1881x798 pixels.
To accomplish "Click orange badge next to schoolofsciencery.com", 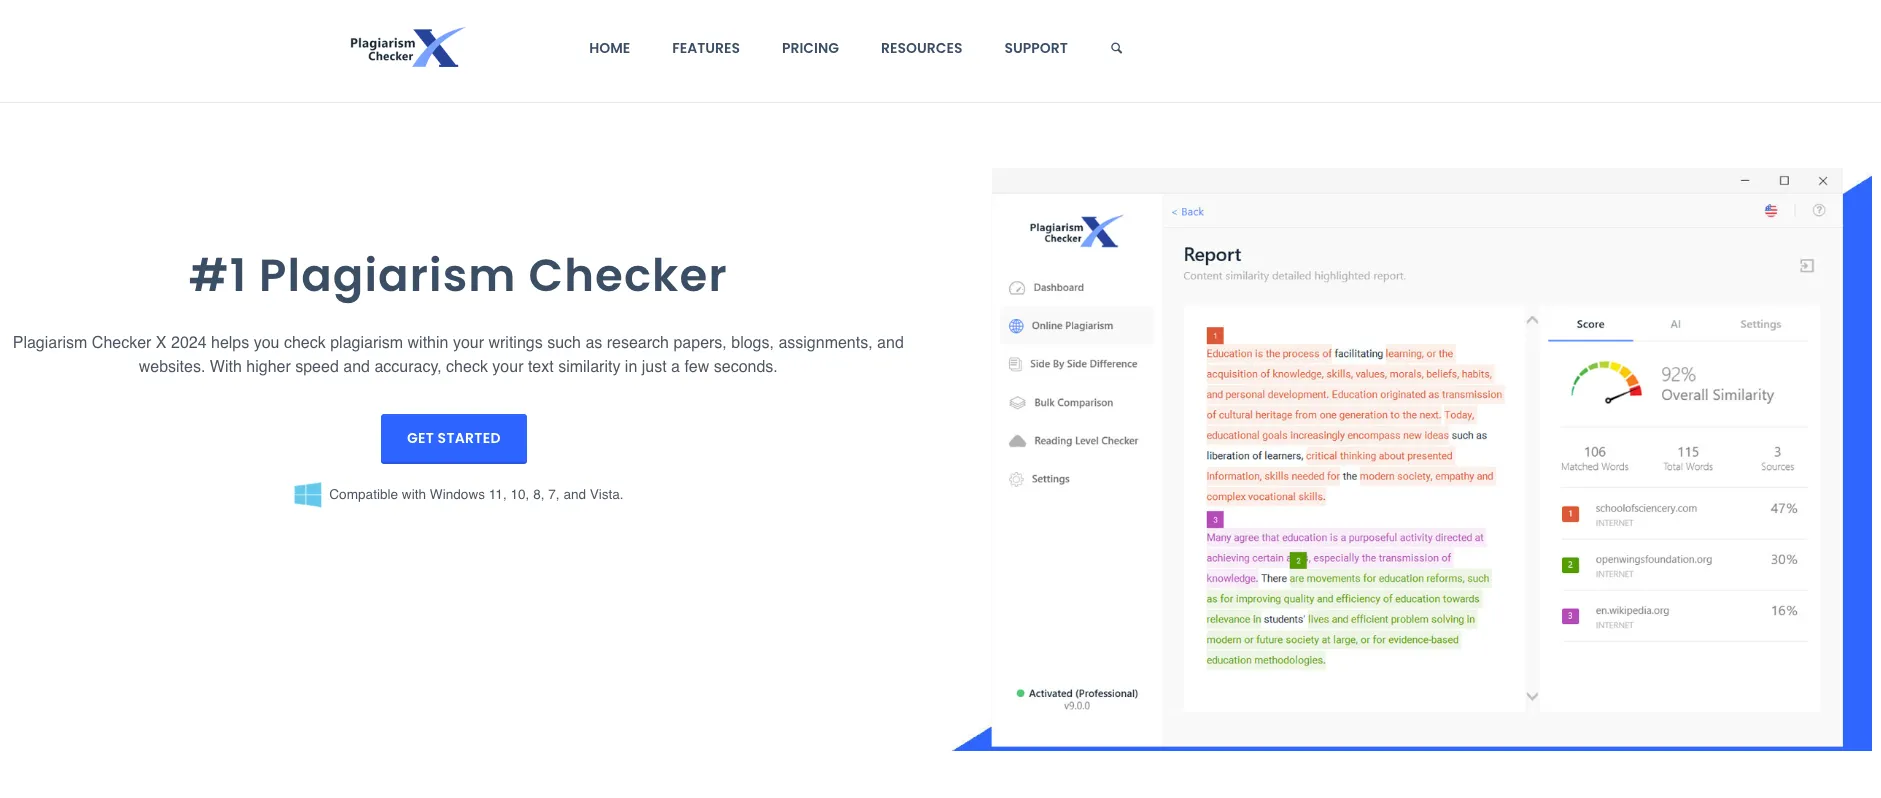I will (1570, 514).
